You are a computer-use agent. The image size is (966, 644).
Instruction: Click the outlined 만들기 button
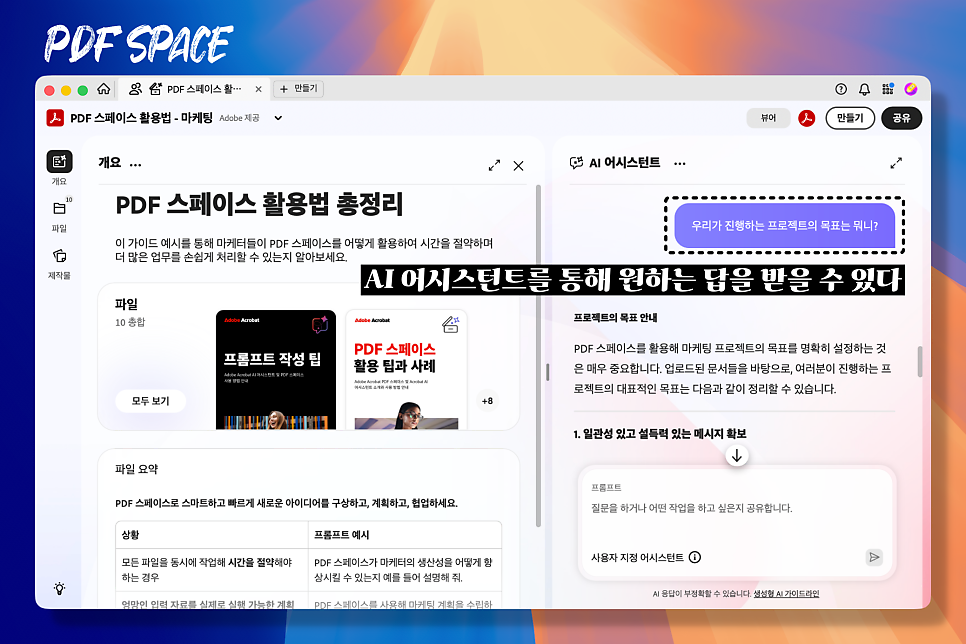pyautogui.click(x=850, y=118)
